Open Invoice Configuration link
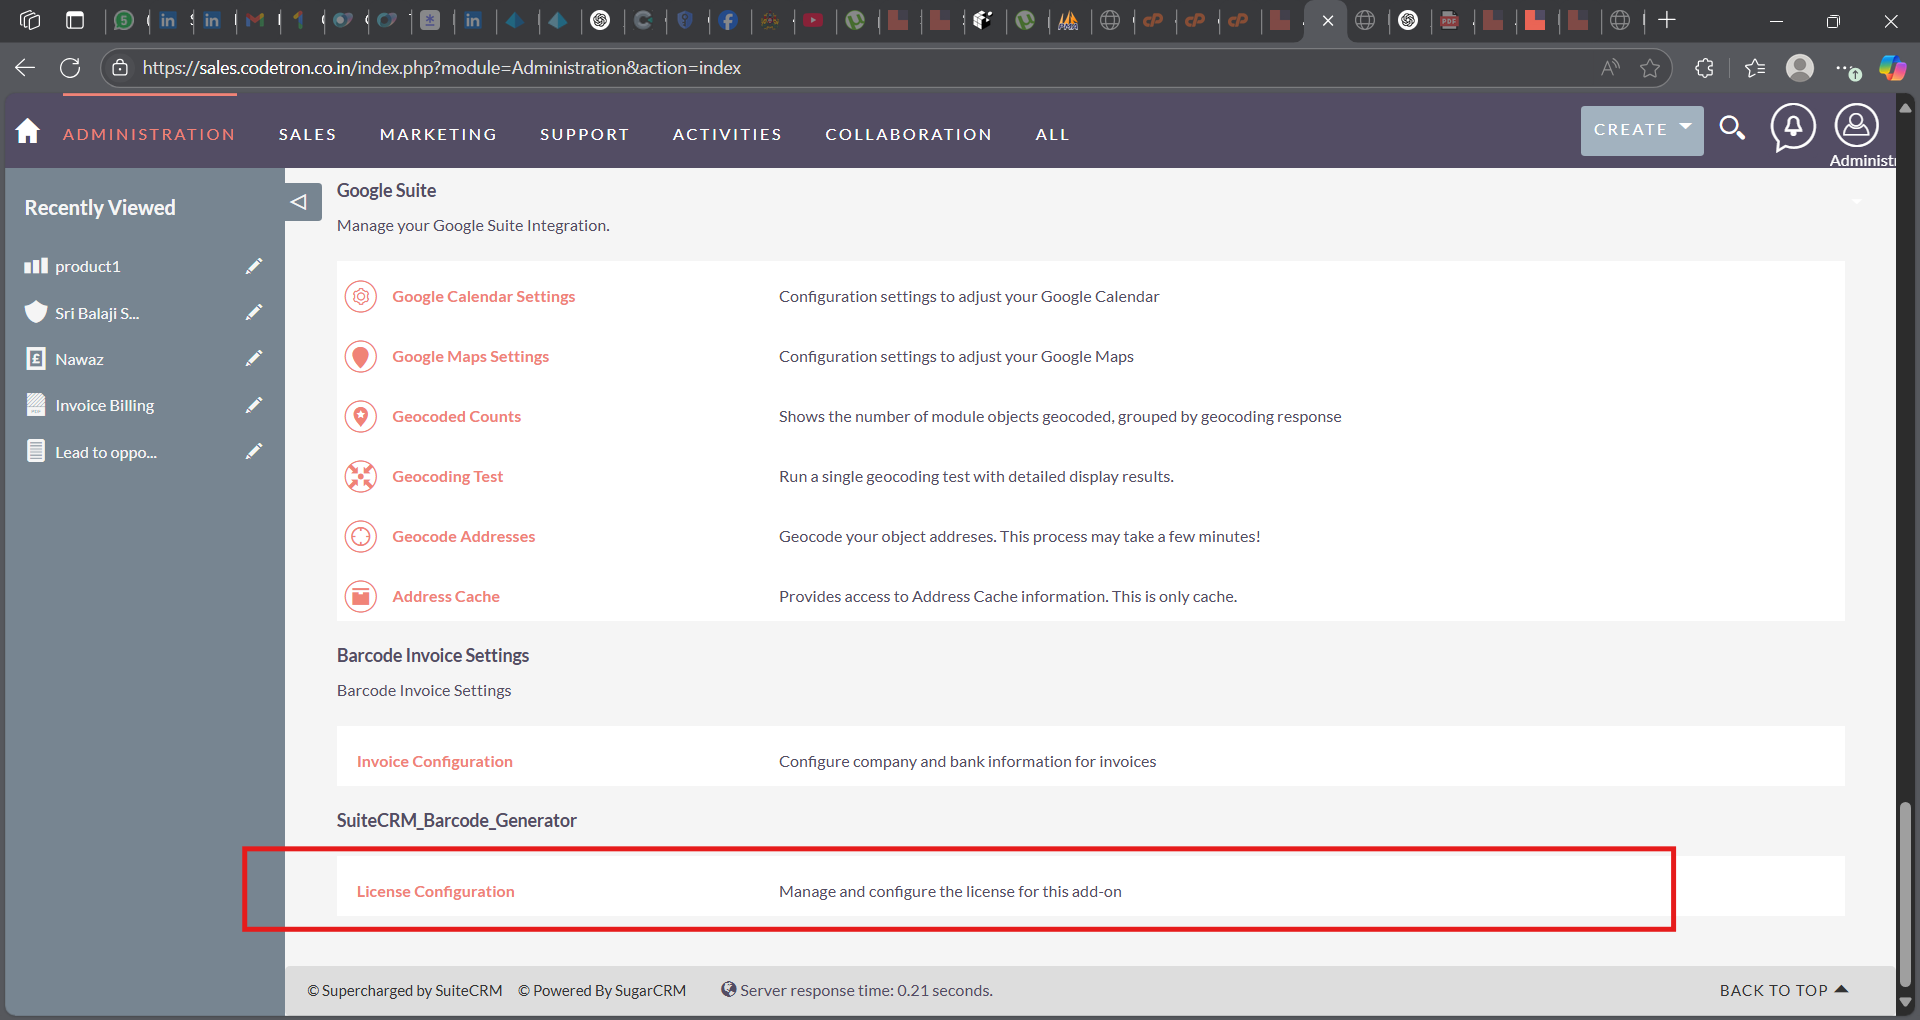 434,761
